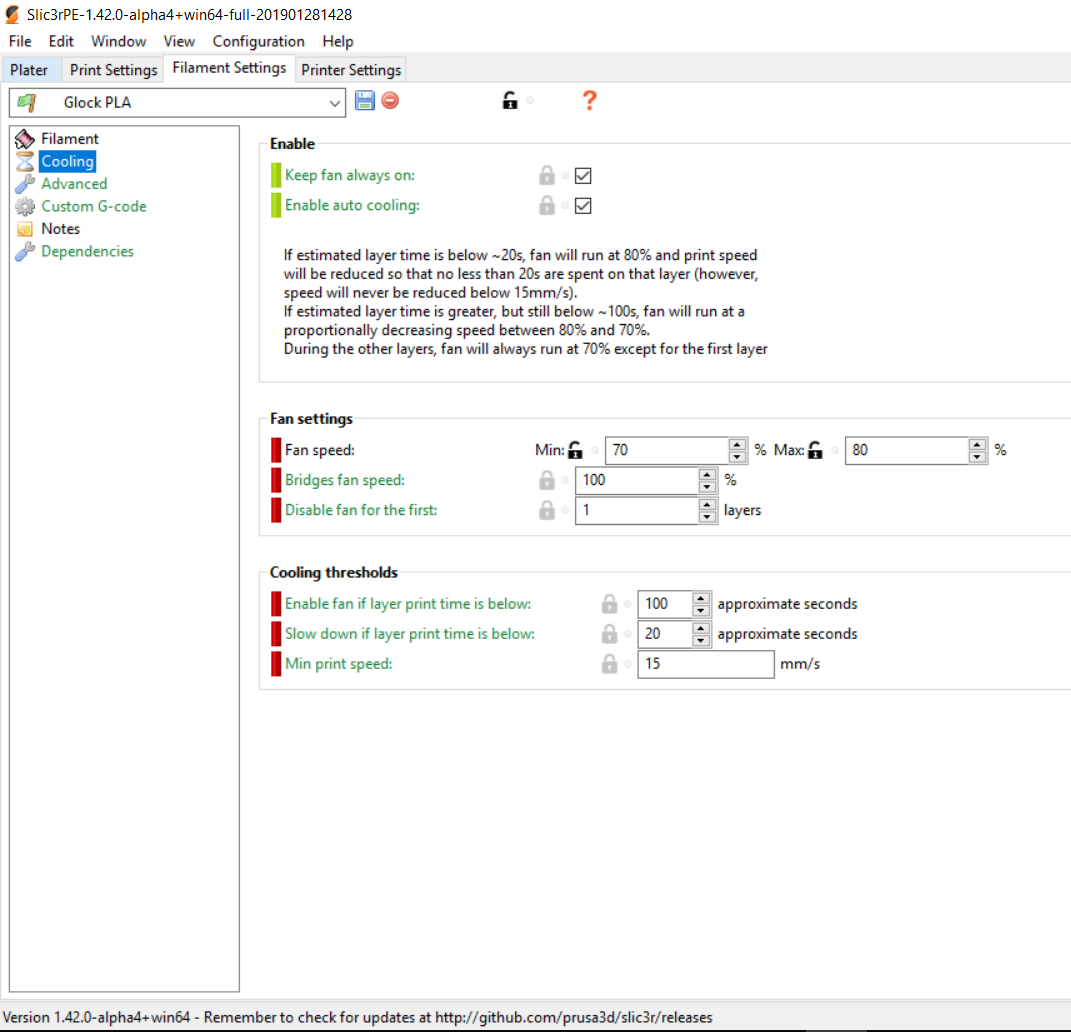Open Custom G-code settings page
The width and height of the screenshot is (1071, 1032).
click(x=93, y=206)
